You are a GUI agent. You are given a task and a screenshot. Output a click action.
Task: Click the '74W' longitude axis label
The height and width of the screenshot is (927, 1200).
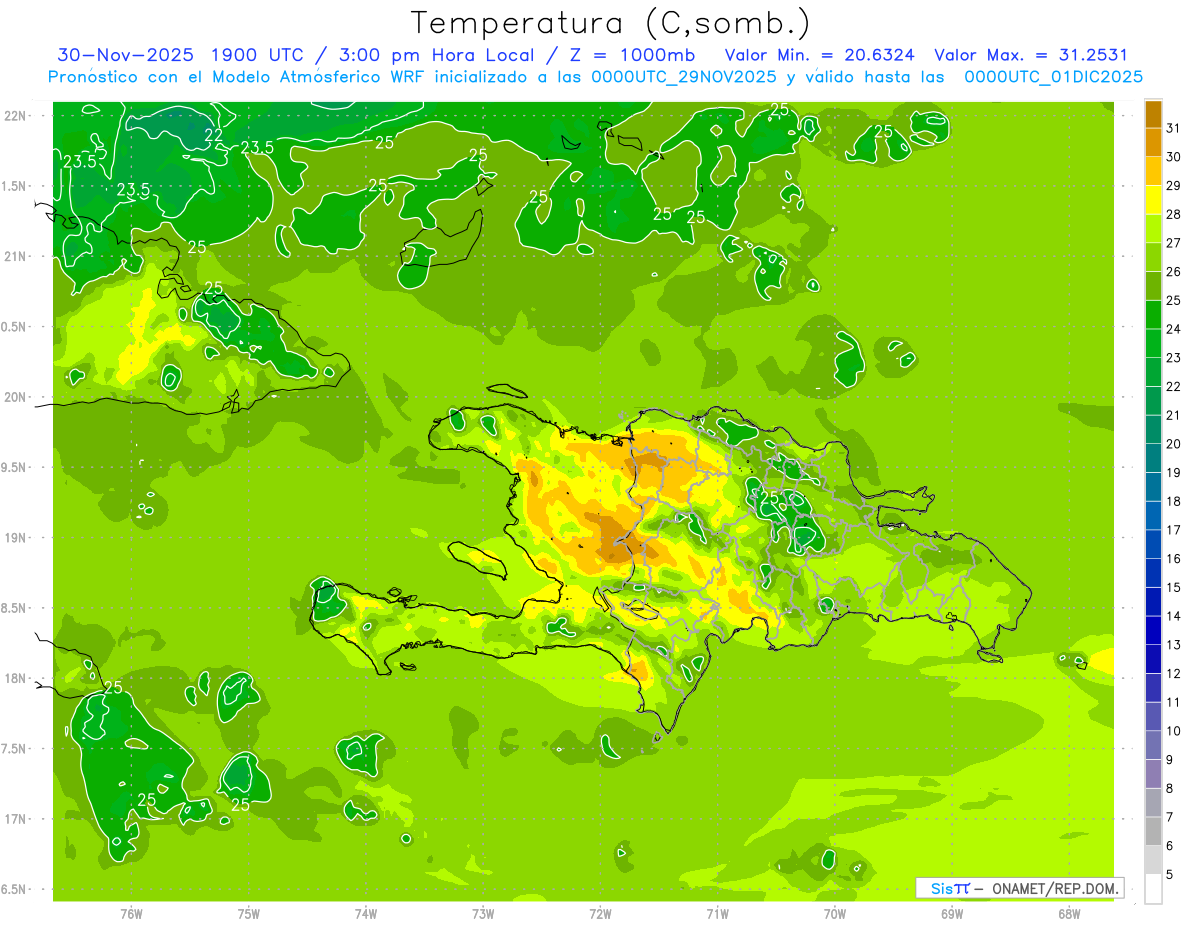click(x=366, y=914)
